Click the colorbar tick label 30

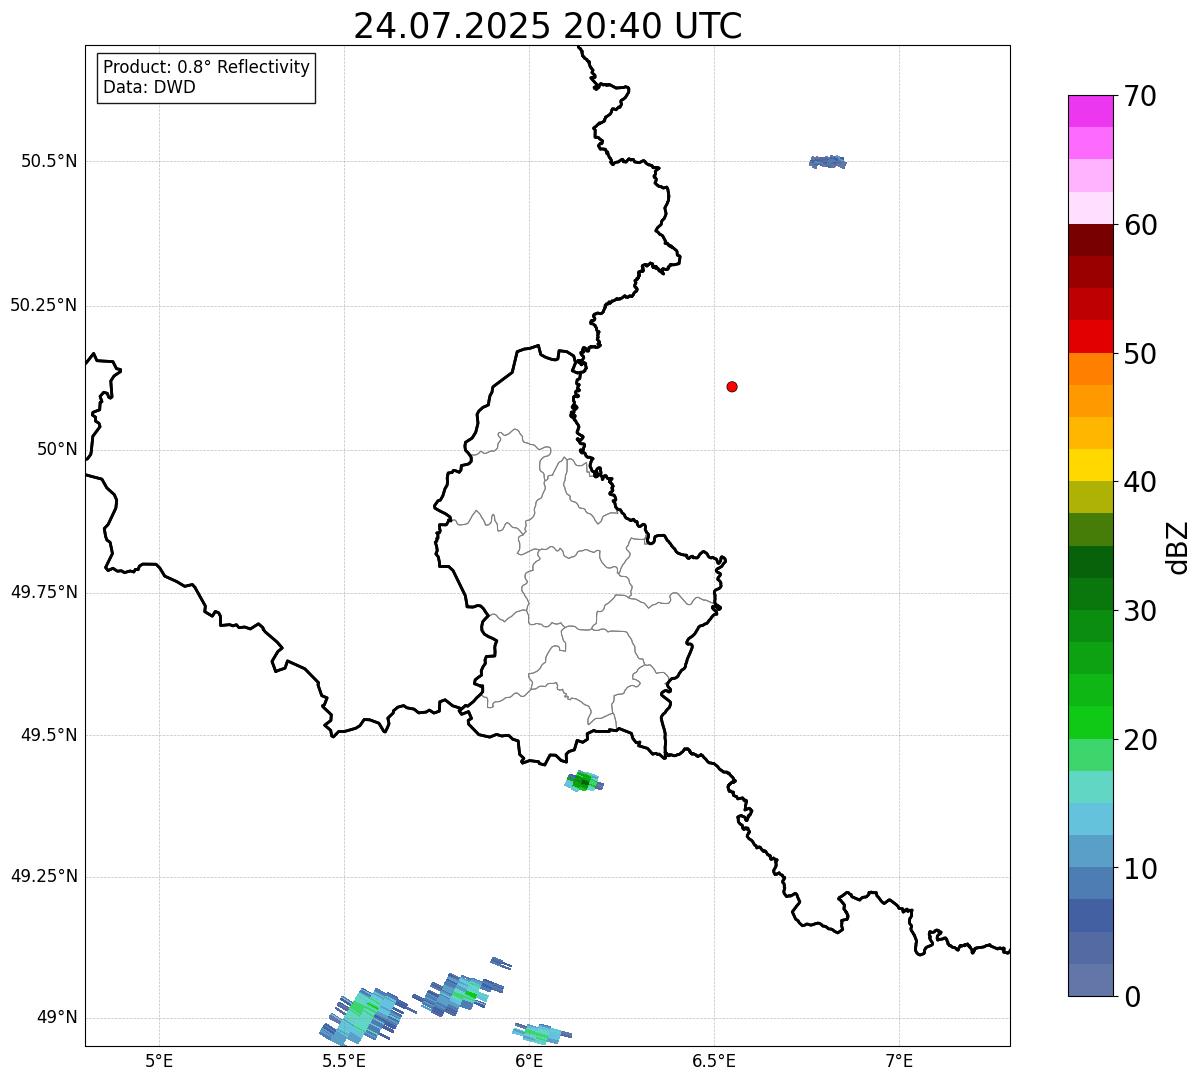(x=1140, y=611)
